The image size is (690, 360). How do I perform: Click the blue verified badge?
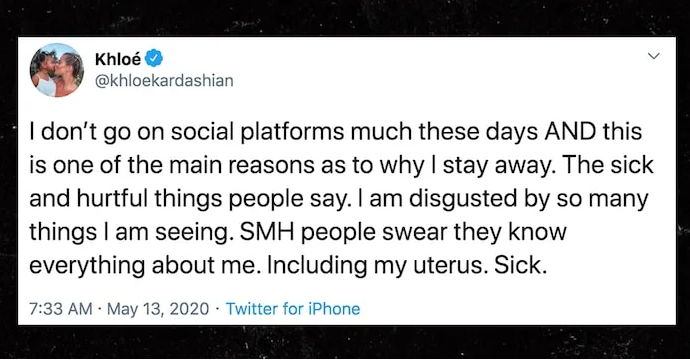pos(154,59)
